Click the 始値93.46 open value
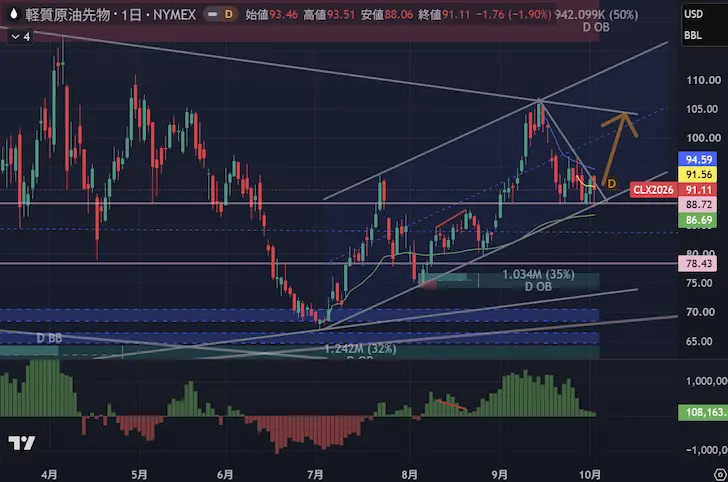 click(x=272, y=15)
